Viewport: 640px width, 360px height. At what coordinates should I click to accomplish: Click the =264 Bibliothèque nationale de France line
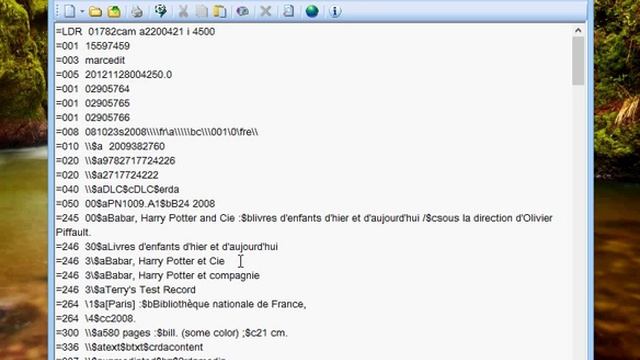pyautogui.click(x=181, y=304)
